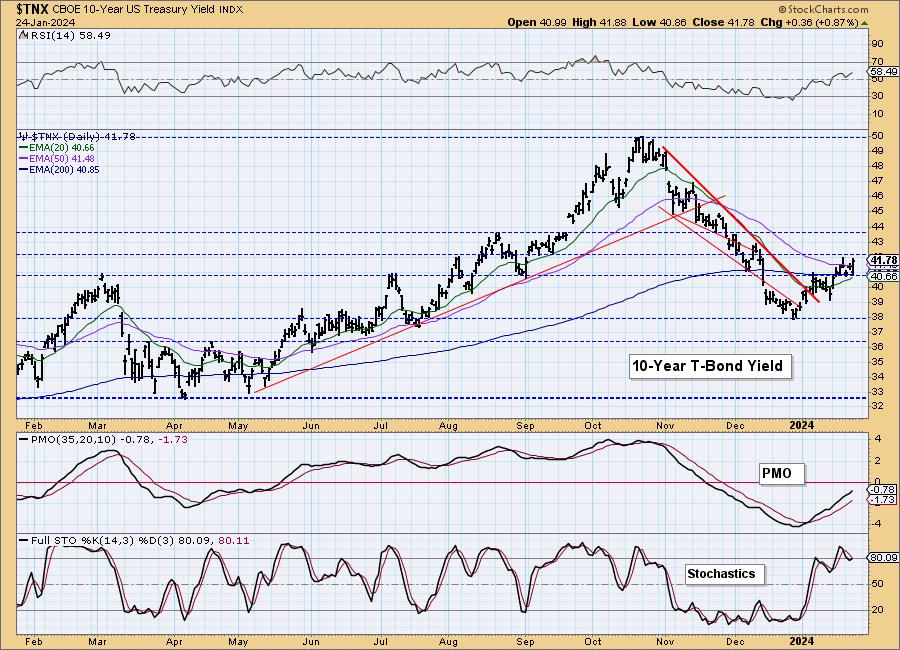
Task: Click the $TNX (Daily) 41.78 legend
Action: [x=78, y=136]
